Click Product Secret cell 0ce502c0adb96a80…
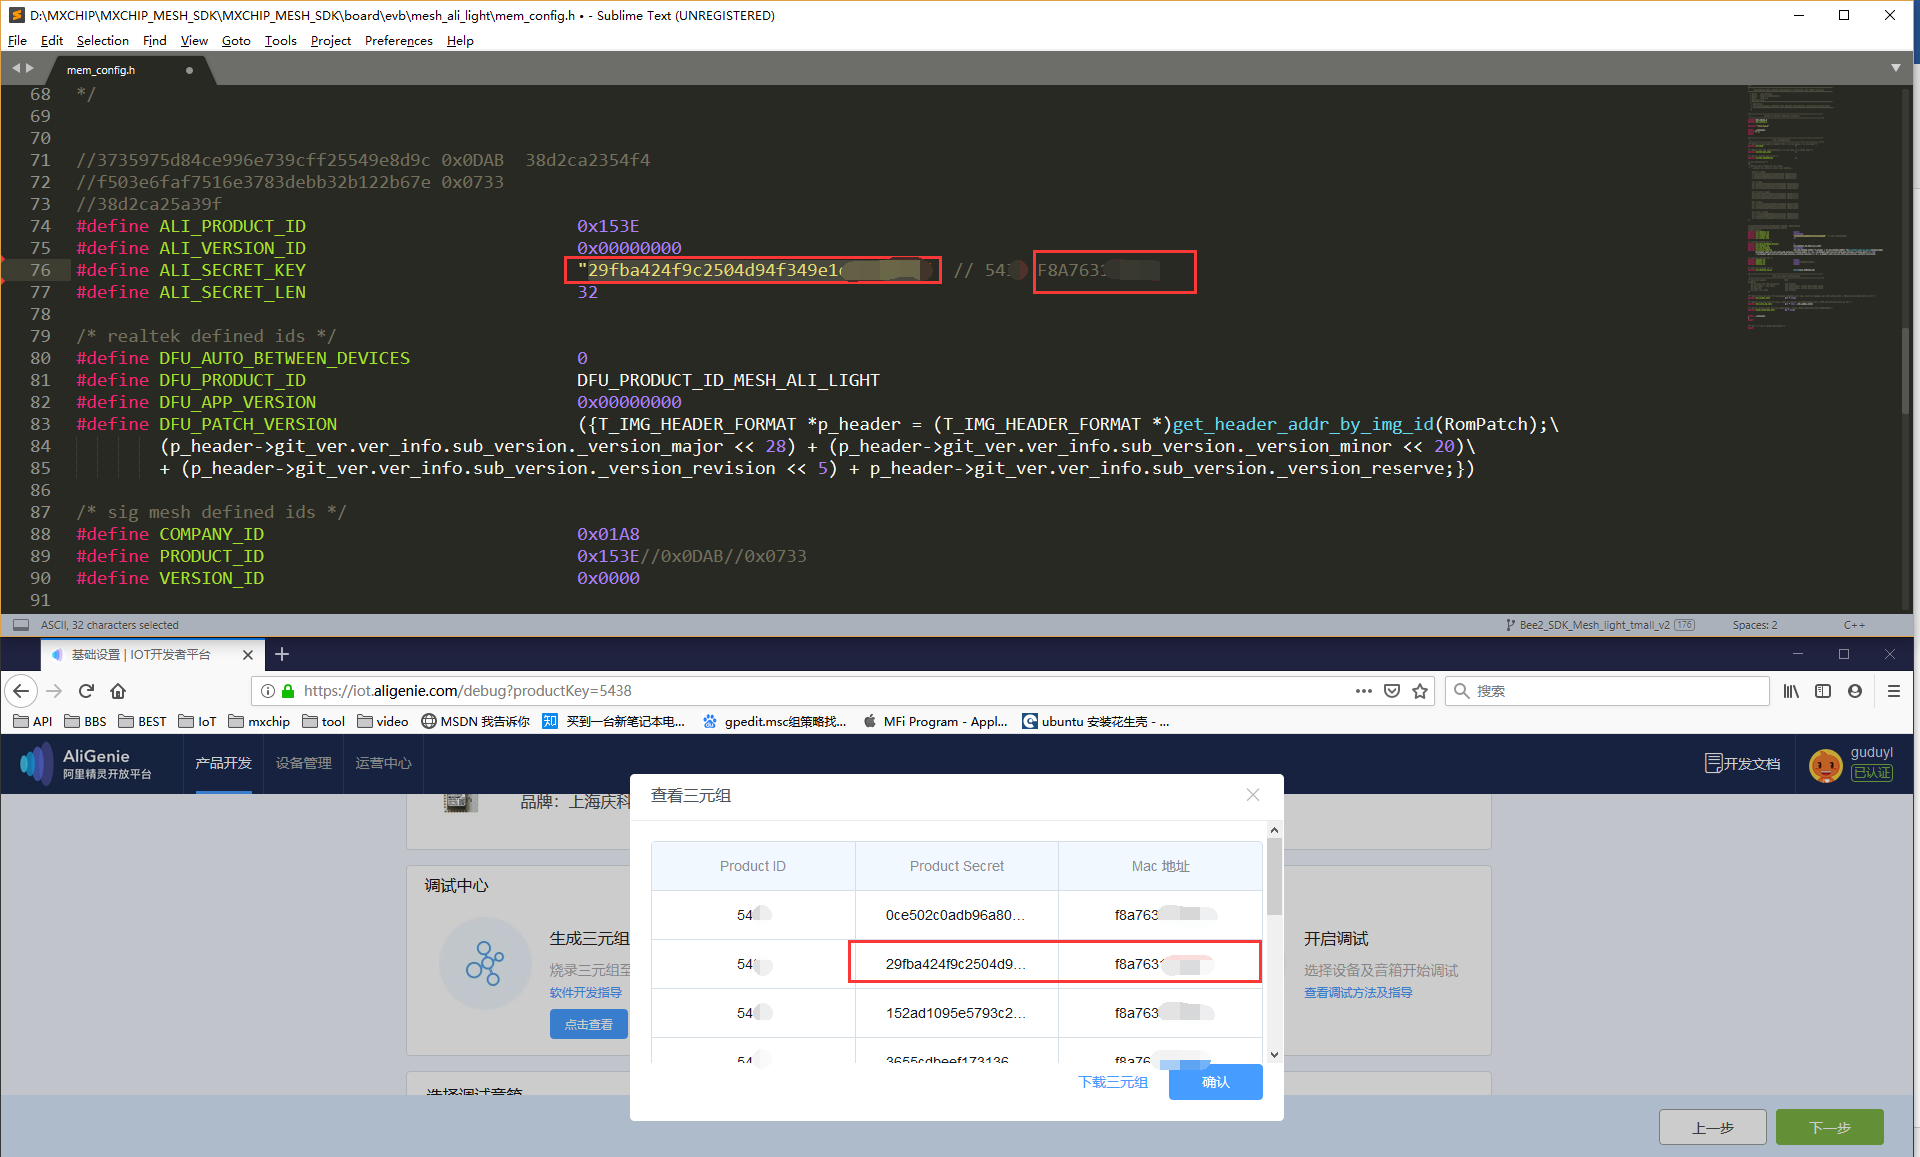Screen dimensions: 1920x1157 pos(956,915)
